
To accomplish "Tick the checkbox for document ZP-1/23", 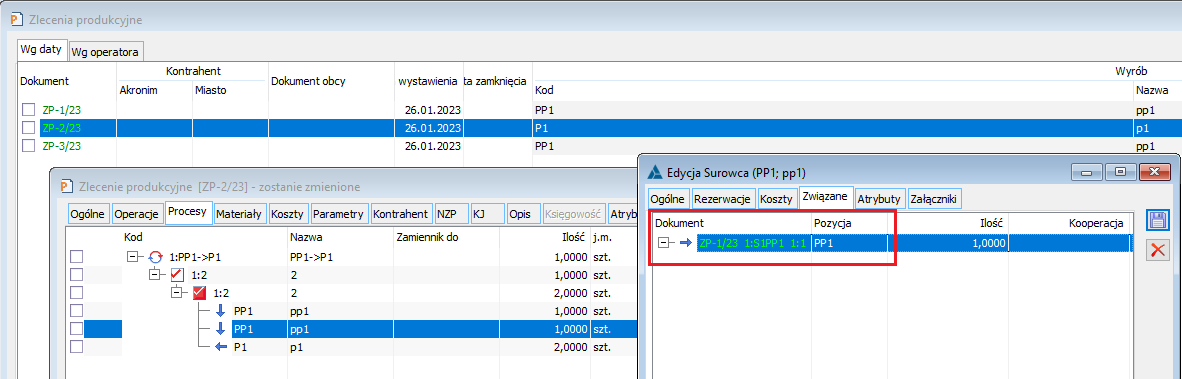I will point(29,110).
